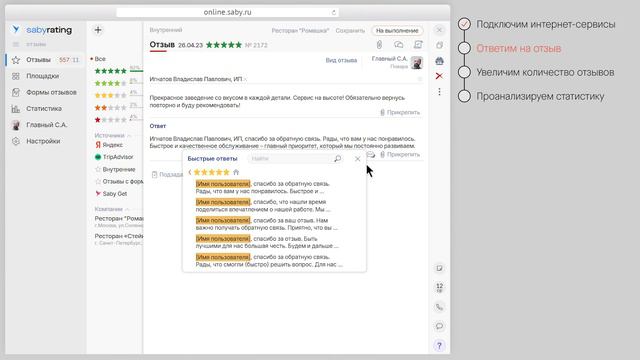This screenshot has height=360, width=640.
Task: Click the edit document icon in review header
Action: [x=418, y=45]
